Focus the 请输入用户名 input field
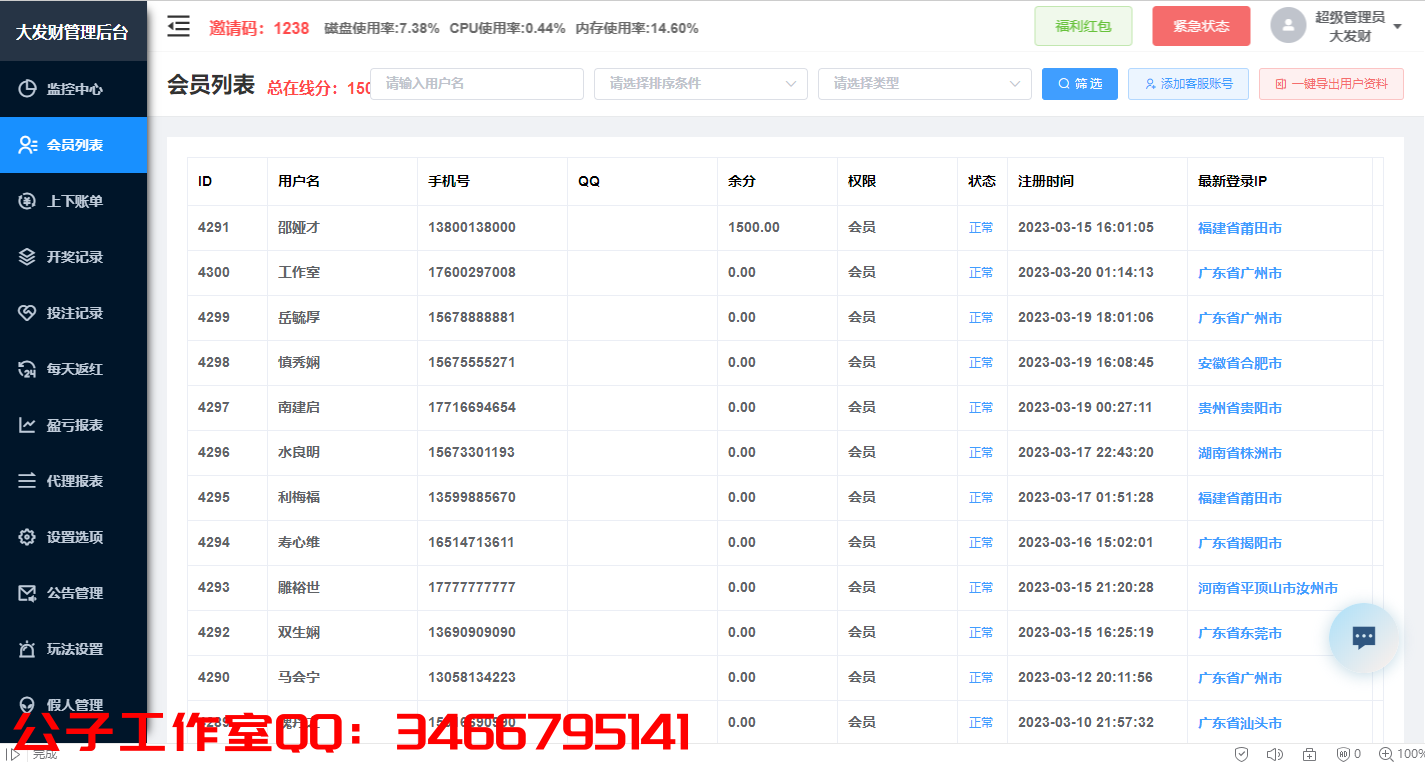The width and height of the screenshot is (1425, 762). [477, 84]
